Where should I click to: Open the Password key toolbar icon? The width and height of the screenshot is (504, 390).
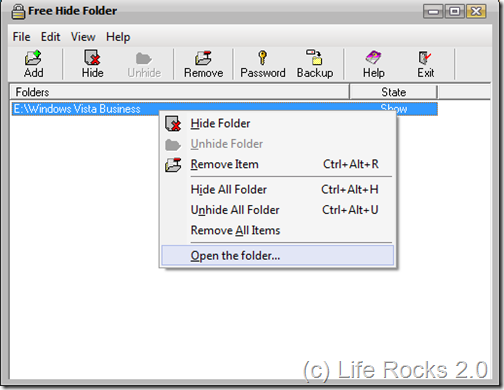click(263, 58)
